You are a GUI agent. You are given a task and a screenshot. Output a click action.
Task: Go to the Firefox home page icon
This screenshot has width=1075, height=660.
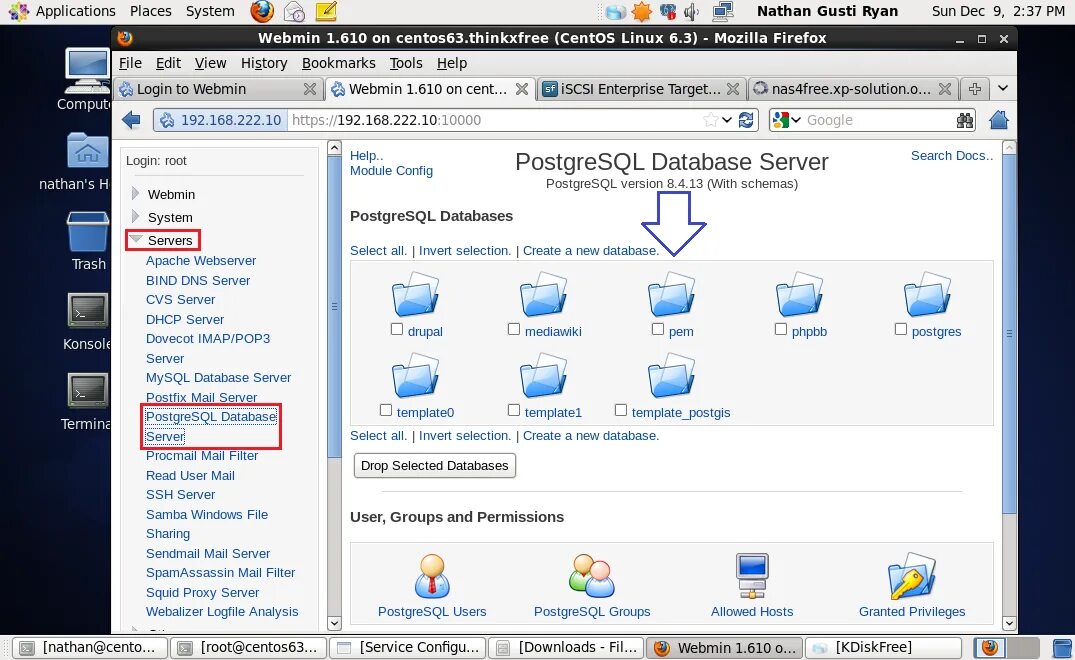coord(999,120)
